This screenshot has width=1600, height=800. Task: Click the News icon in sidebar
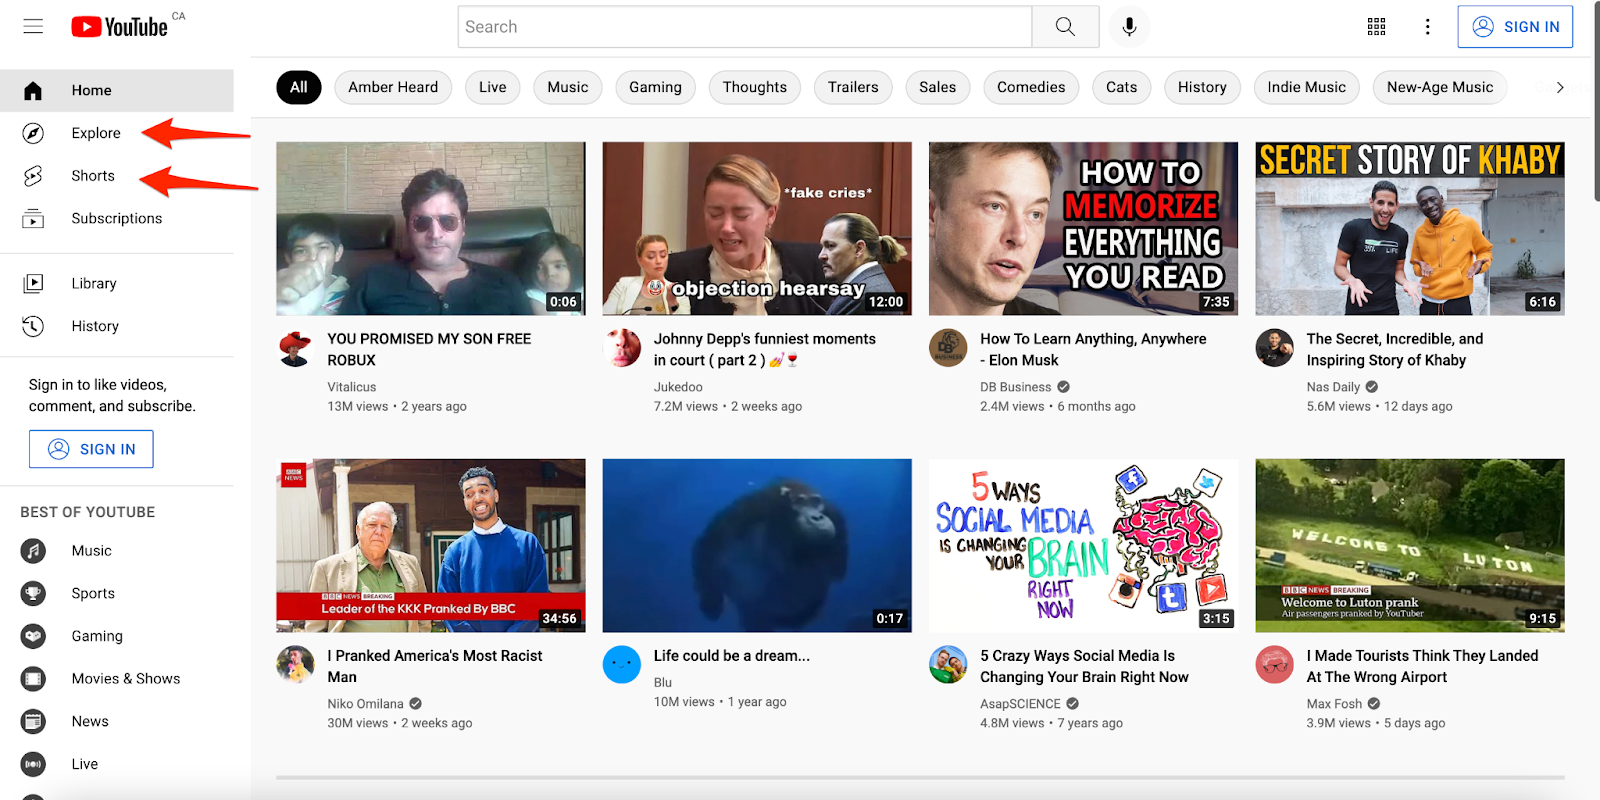[33, 721]
